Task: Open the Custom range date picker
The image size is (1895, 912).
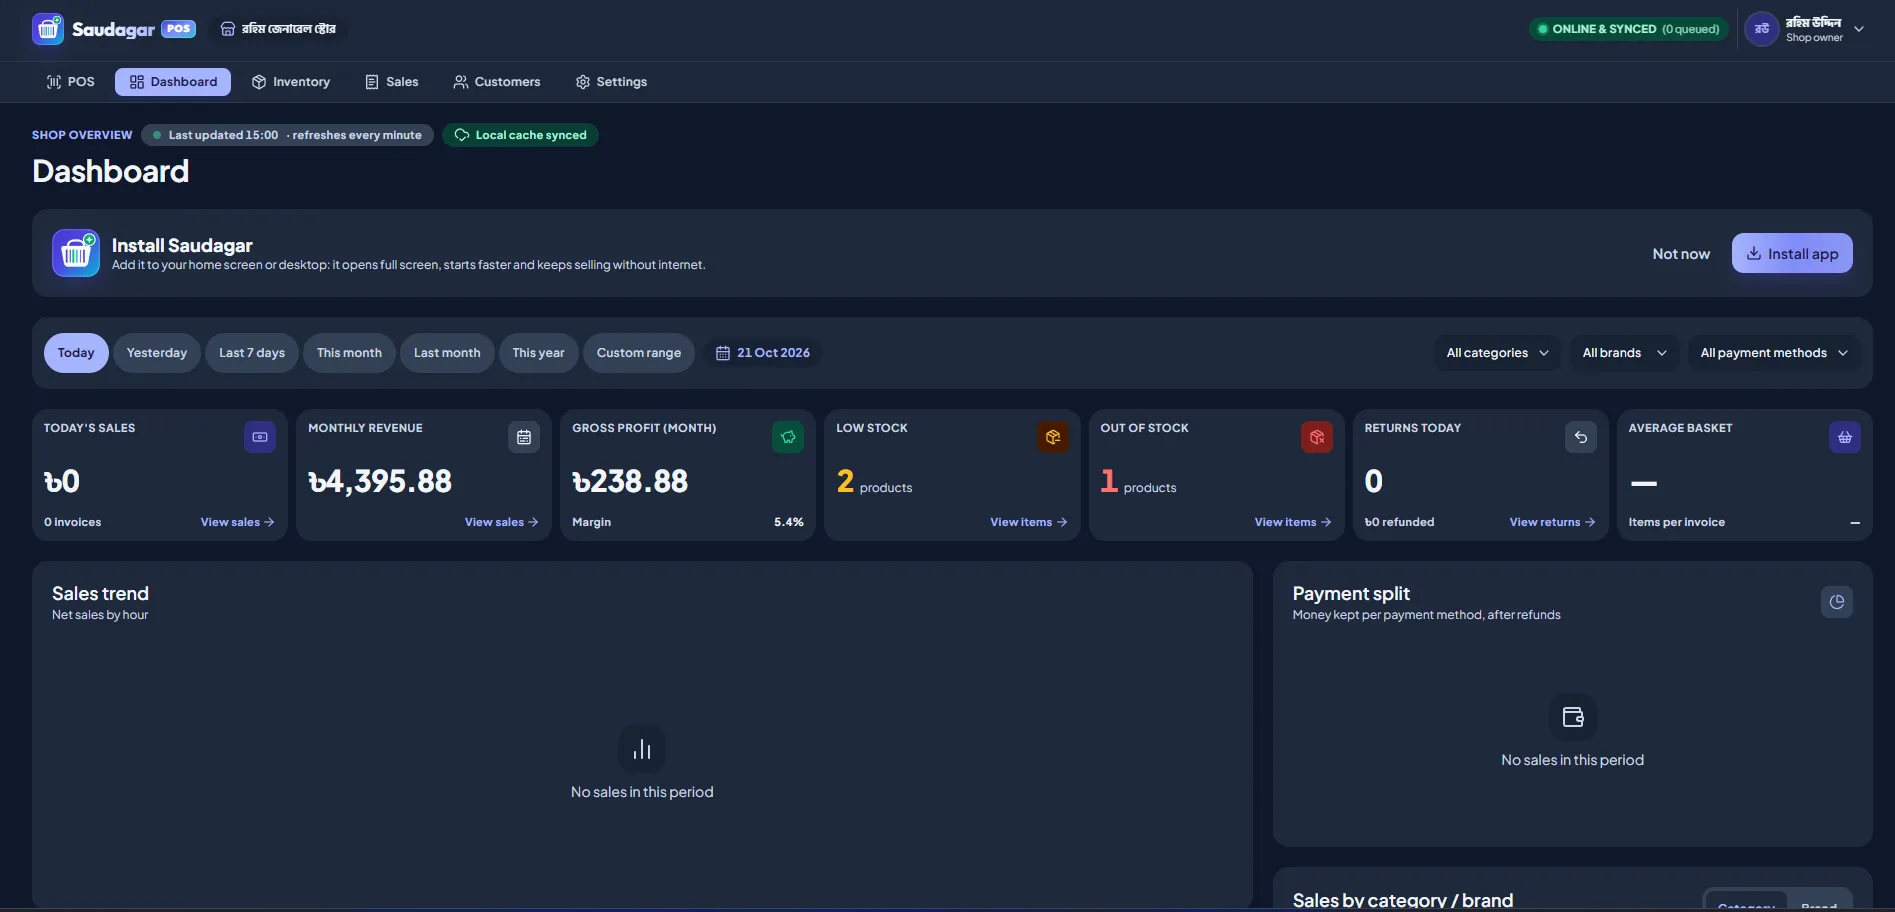Action: tap(639, 353)
